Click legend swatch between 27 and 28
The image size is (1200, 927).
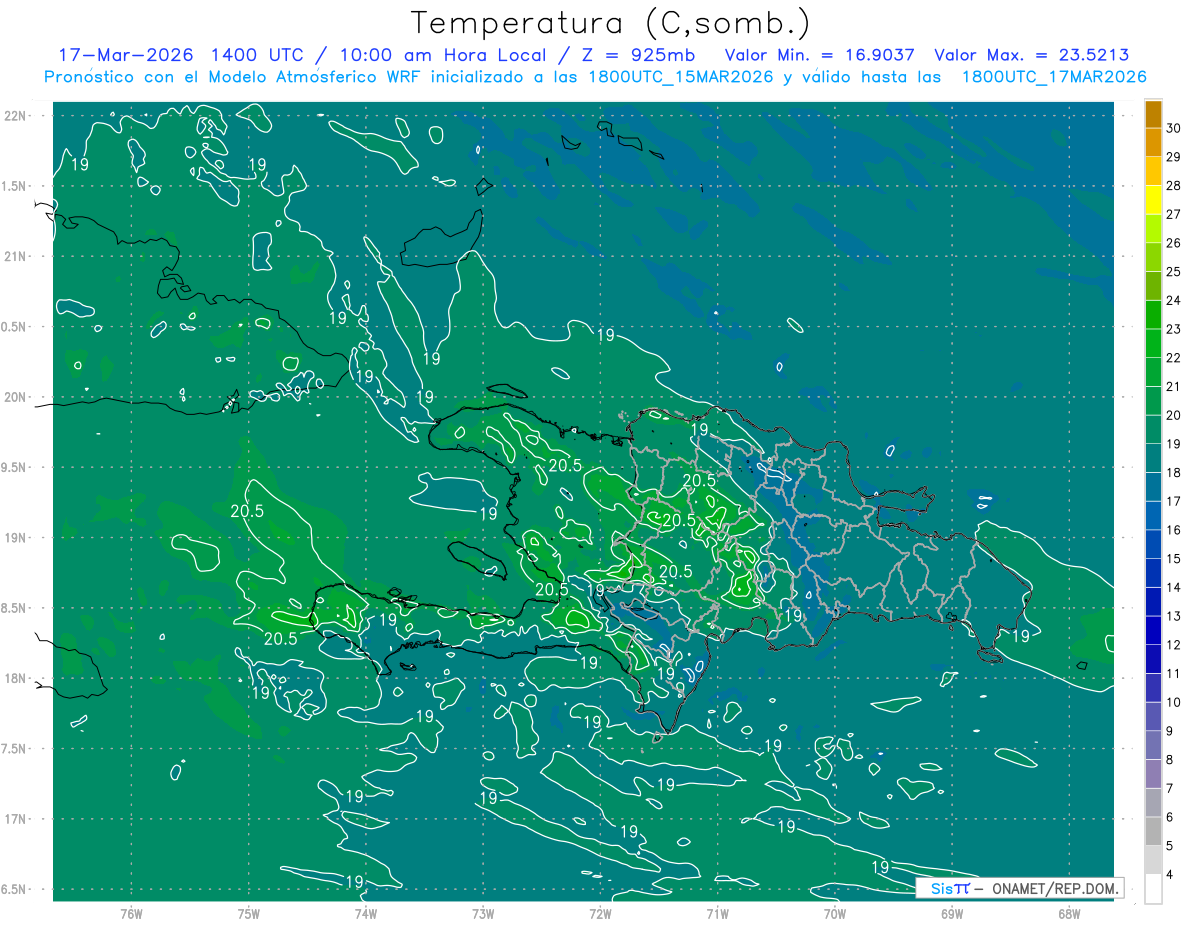(1153, 200)
